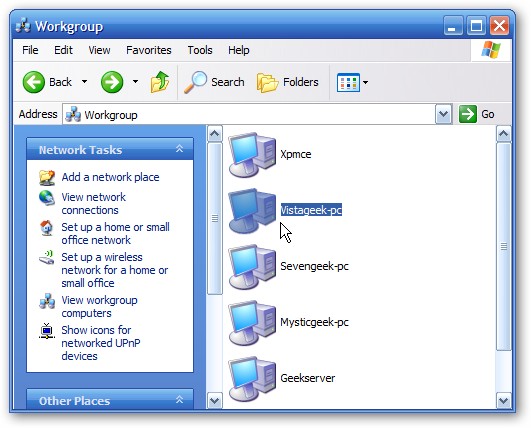Viewport: 531px width, 428px height.
Task: Close the Workgroup window
Action: [499, 25]
